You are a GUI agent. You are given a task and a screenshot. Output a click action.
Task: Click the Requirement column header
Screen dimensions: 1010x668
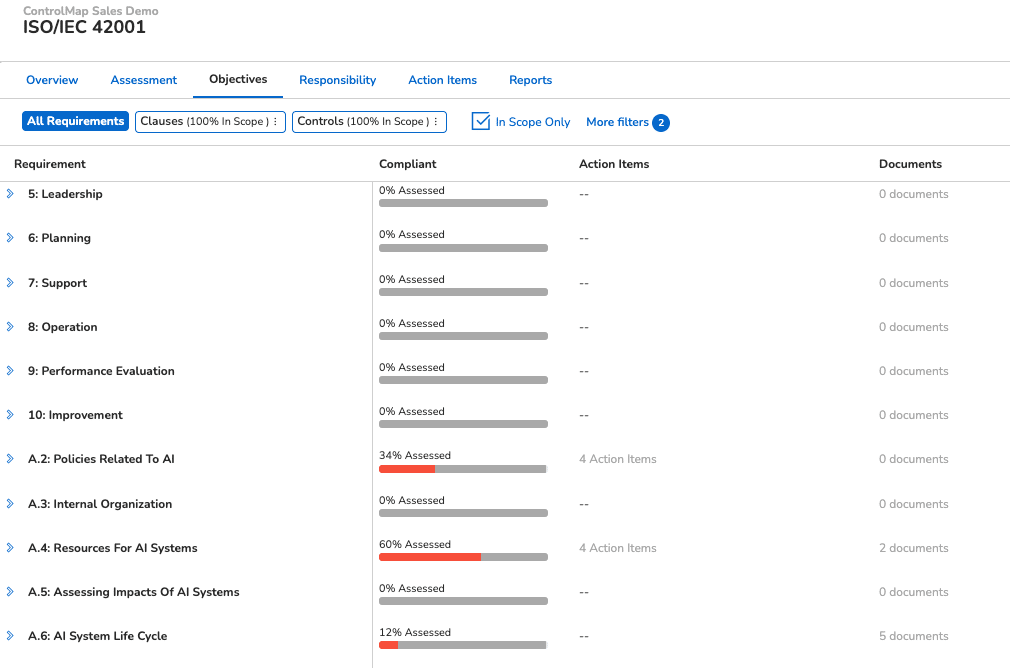[x=50, y=164]
